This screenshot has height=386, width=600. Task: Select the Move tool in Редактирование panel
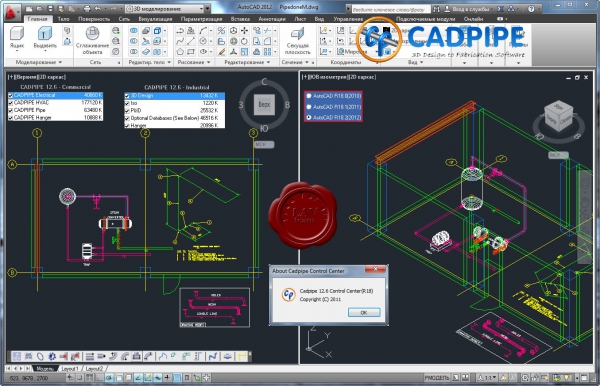coord(245,31)
